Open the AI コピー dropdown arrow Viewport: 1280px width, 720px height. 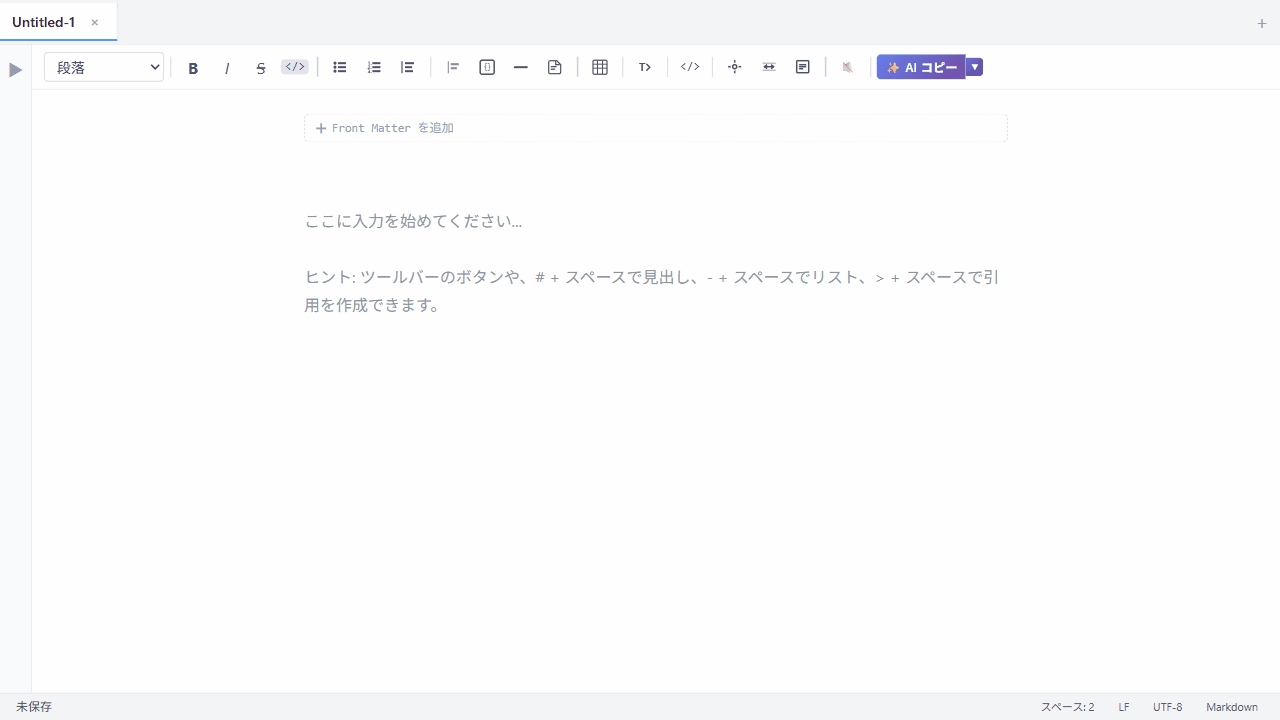click(974, 67)
